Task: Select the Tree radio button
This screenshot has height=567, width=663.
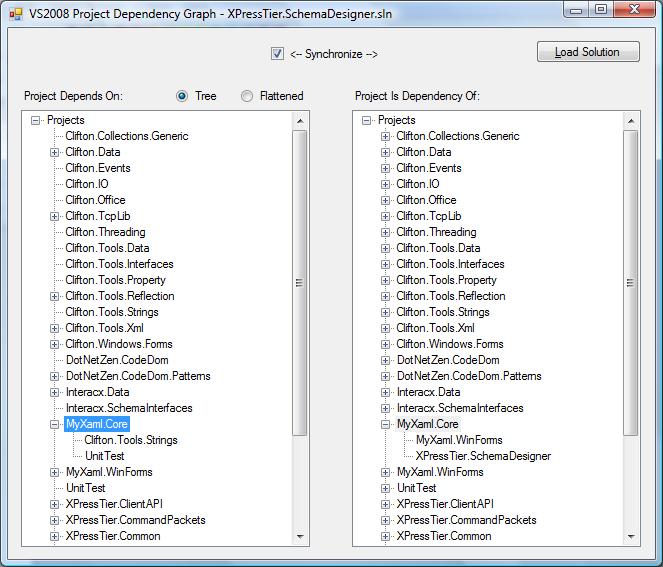Action: click(x=182, y=96)
